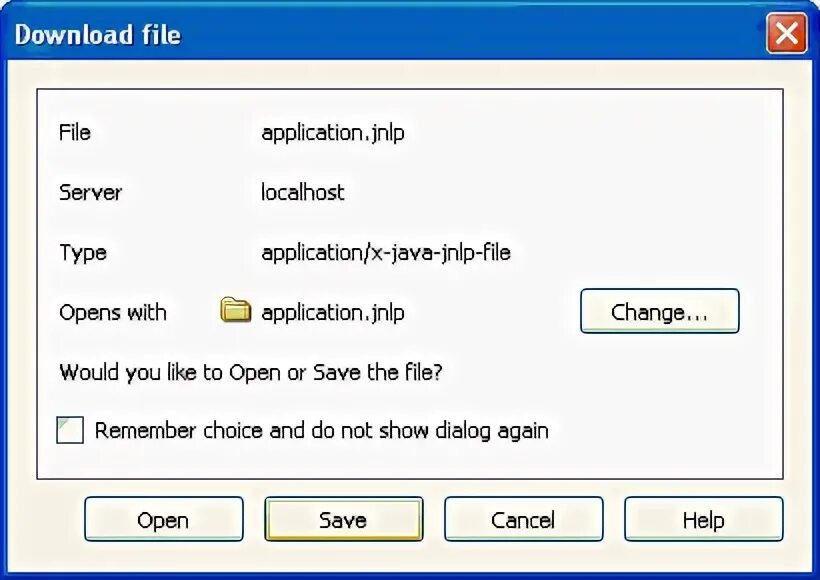820x580 pixels.
Task: Click an empty area of the info panel
Action: (x=650, y=180)
